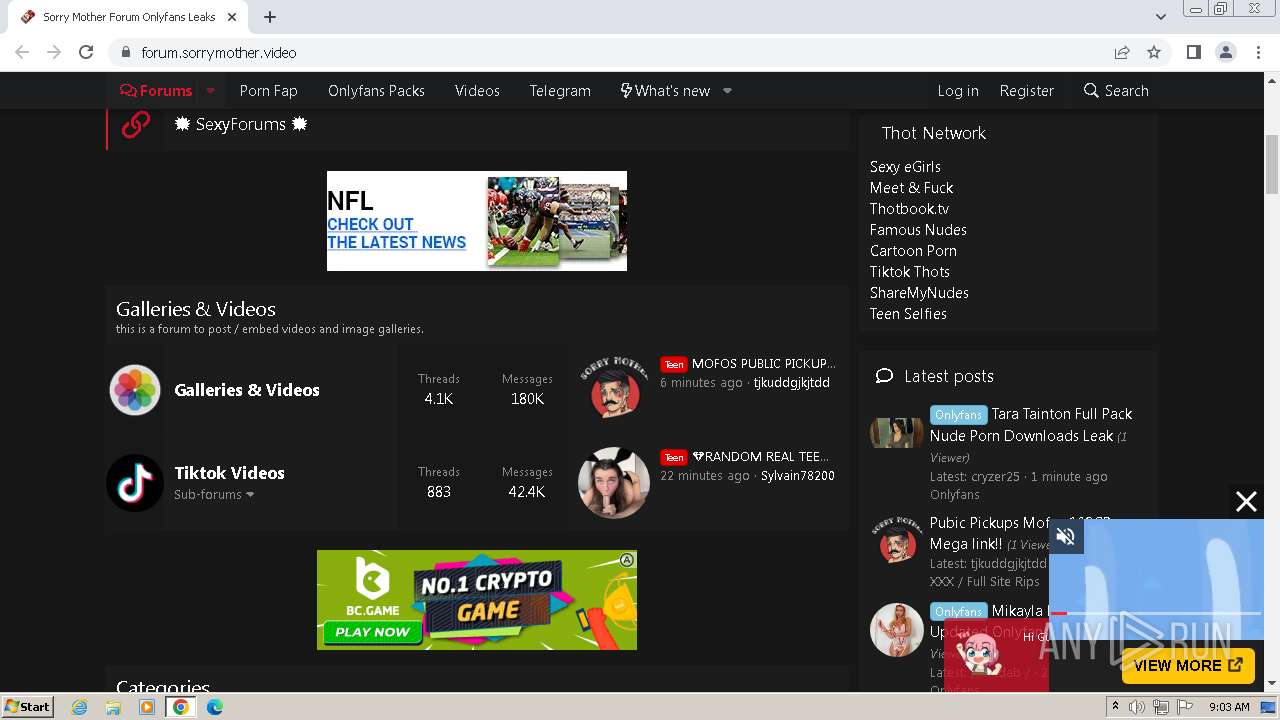Screen dimensions: 1280x720
Task: Click the NFL latest news ad banner
Action: (477, 221)
